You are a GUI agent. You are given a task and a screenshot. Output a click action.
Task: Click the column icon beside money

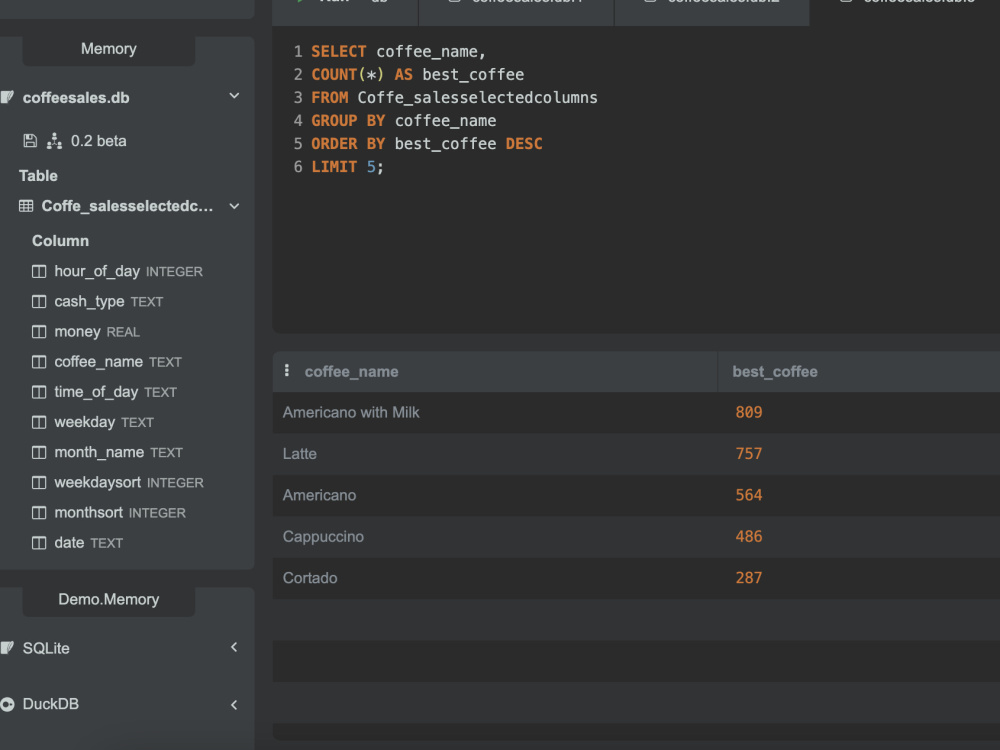[x=39, y=332]
